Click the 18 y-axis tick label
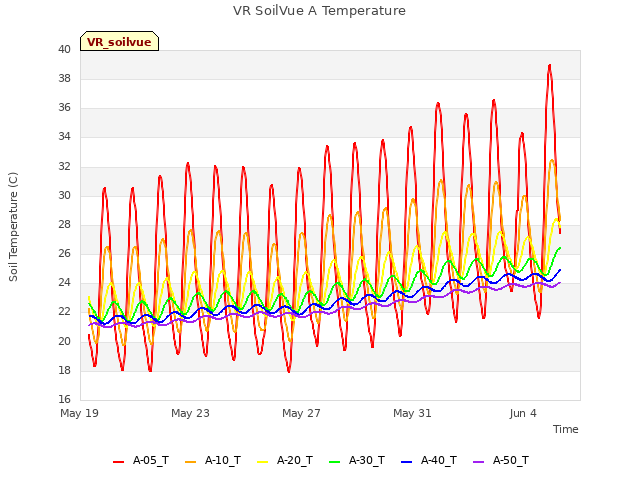 point(64,370)
